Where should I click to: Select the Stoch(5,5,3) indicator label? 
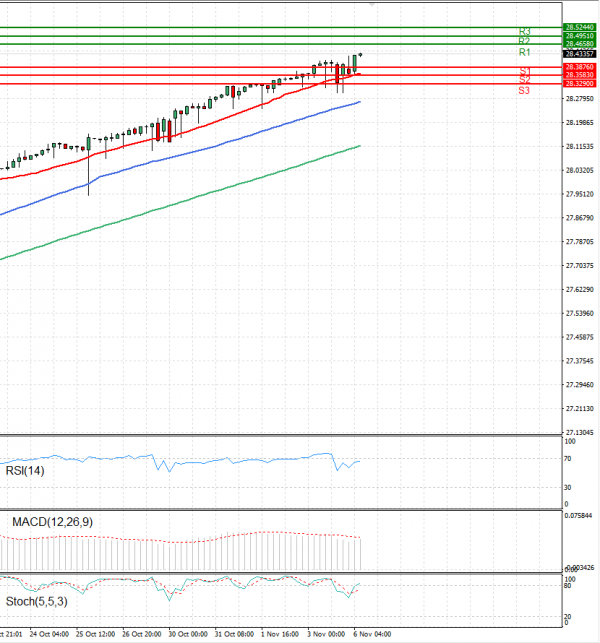pyautogui.click(x=37, y=602)
